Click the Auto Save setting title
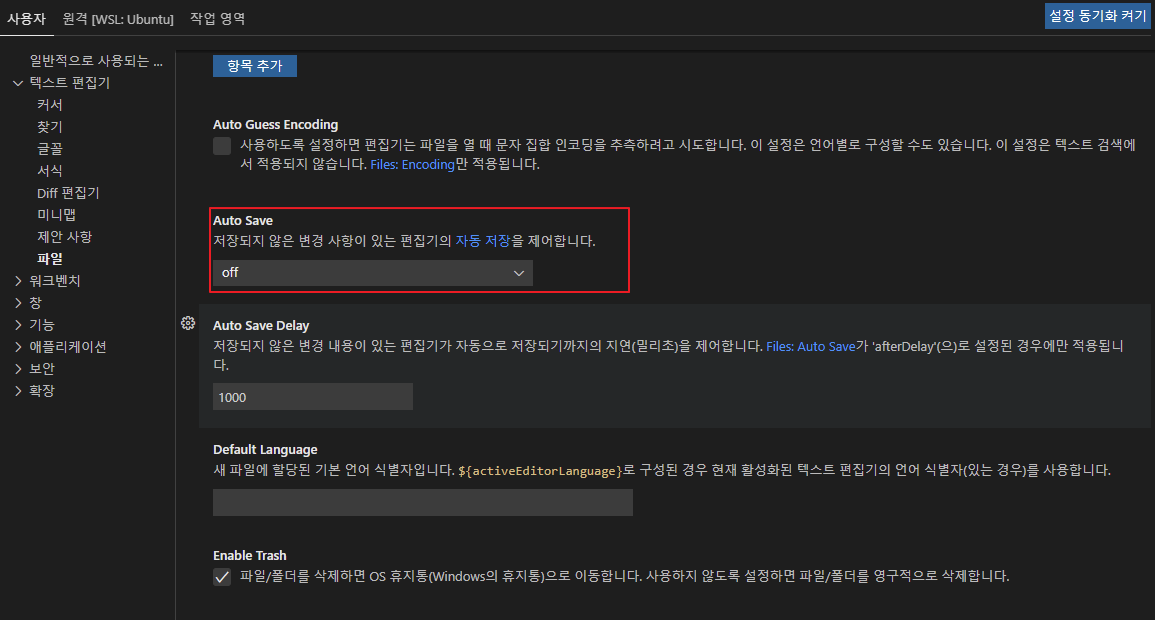Image resolution: width=1155 pixels, height=620 pixels. tap(243, 220)
